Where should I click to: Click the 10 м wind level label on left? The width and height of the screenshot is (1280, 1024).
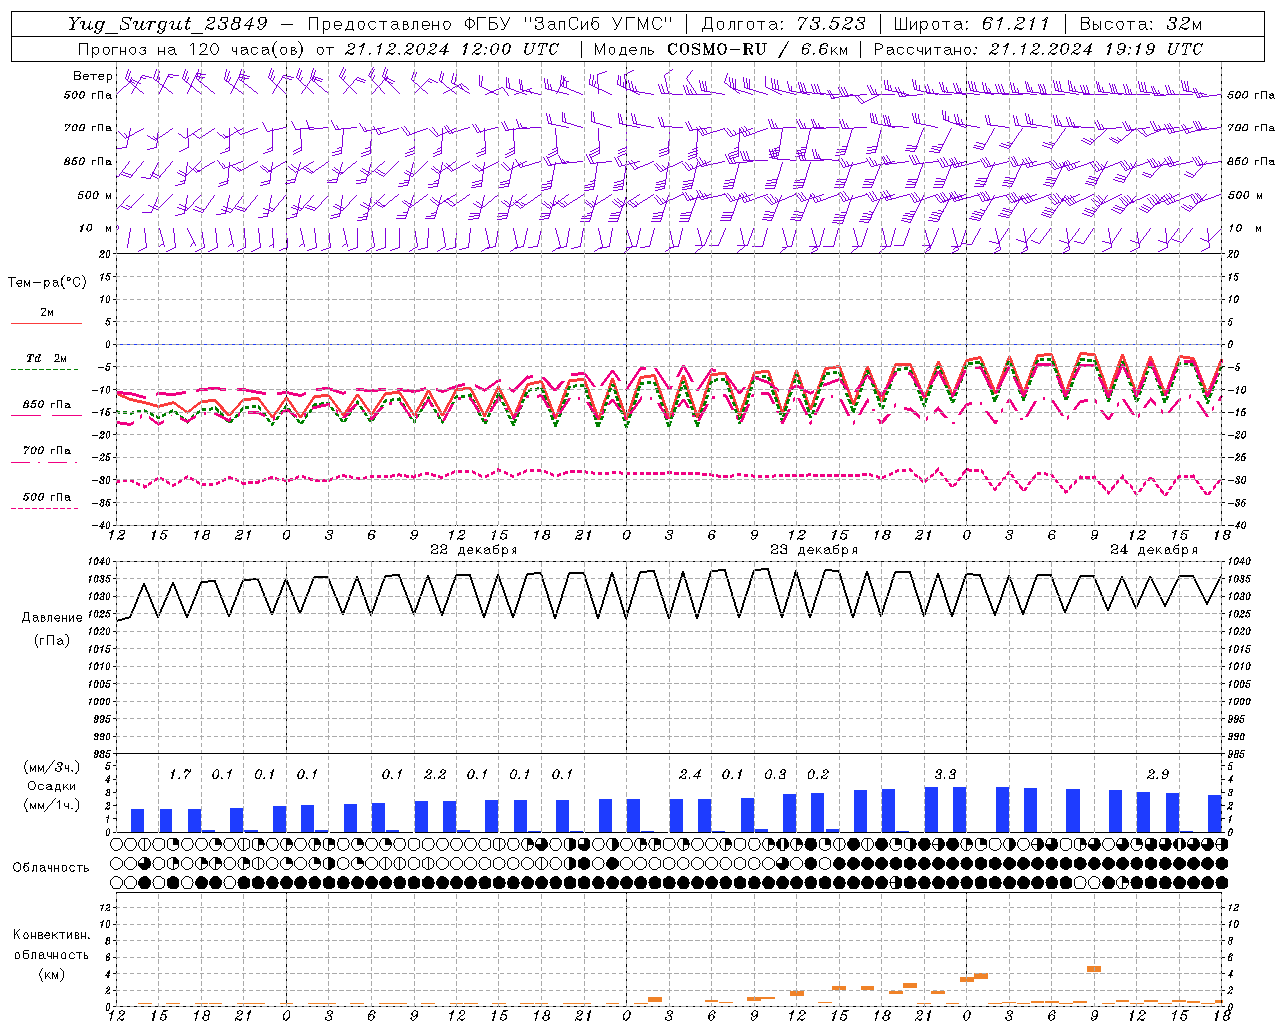[x=96, y=228]
